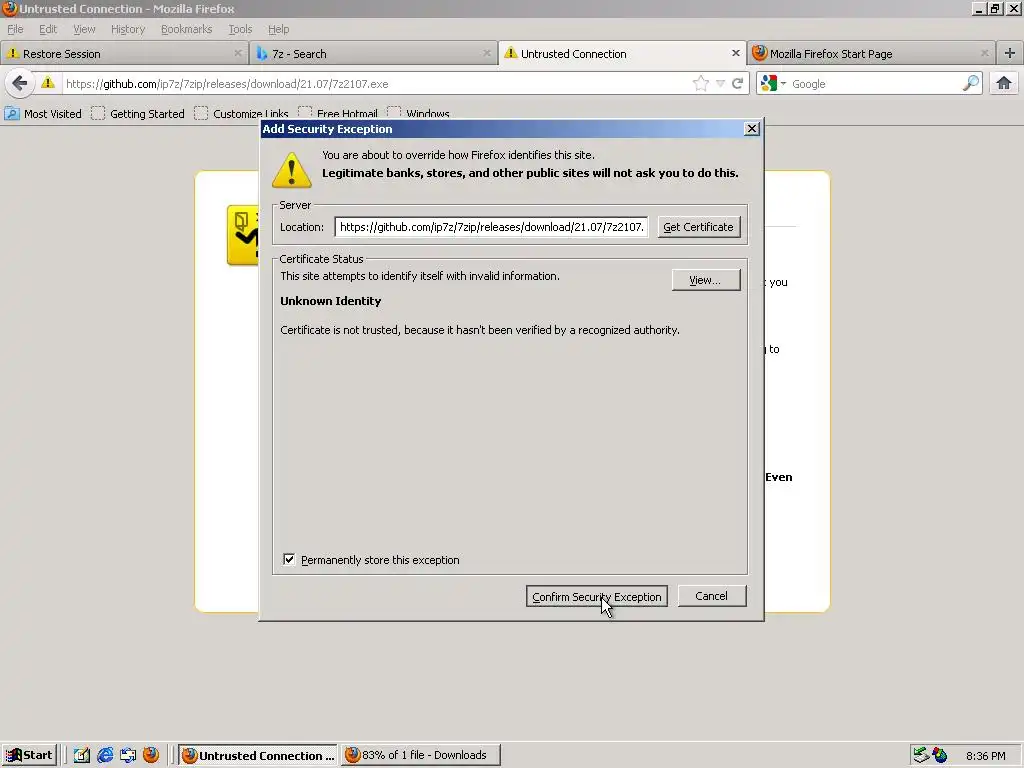The height and width of the screenshot is (768, 1024).
Task: Open the File menu
Action: click(15, 29)
